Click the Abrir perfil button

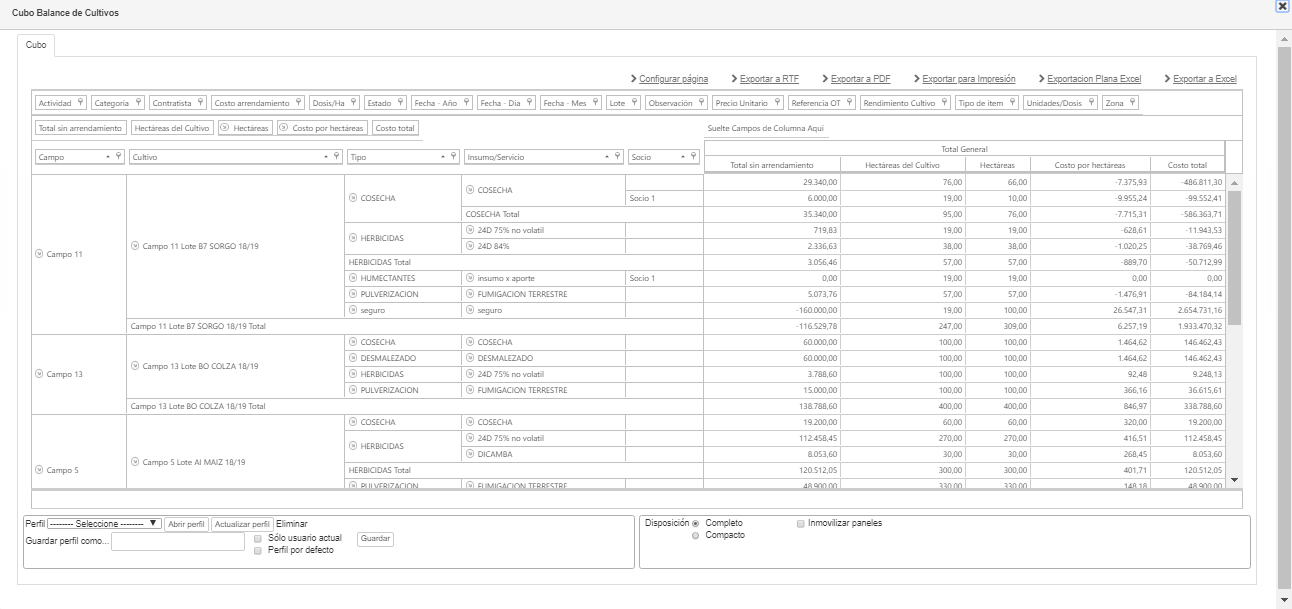tap(187, 524)
